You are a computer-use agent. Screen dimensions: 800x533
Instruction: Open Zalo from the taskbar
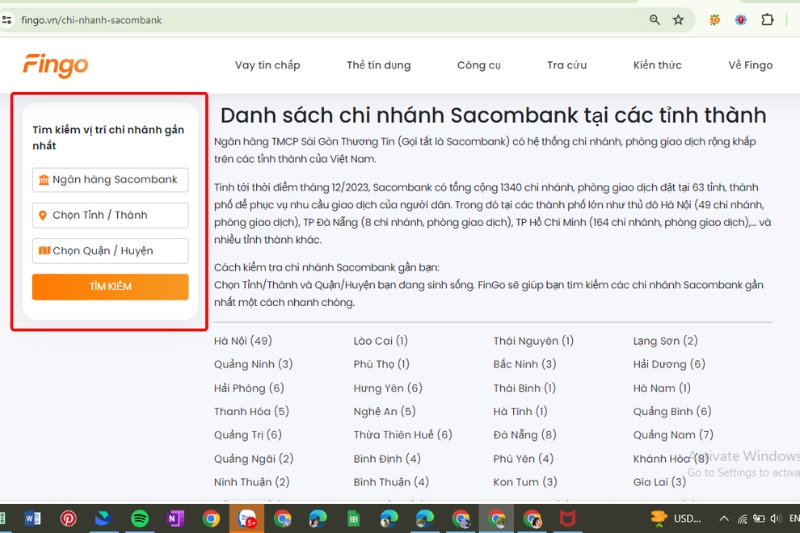point(247,519)
